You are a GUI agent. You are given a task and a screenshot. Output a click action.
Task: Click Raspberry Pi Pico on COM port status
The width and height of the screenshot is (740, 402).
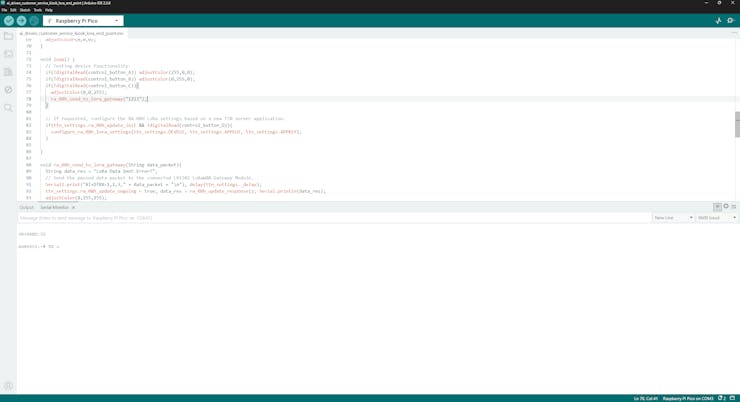point(688,399)
